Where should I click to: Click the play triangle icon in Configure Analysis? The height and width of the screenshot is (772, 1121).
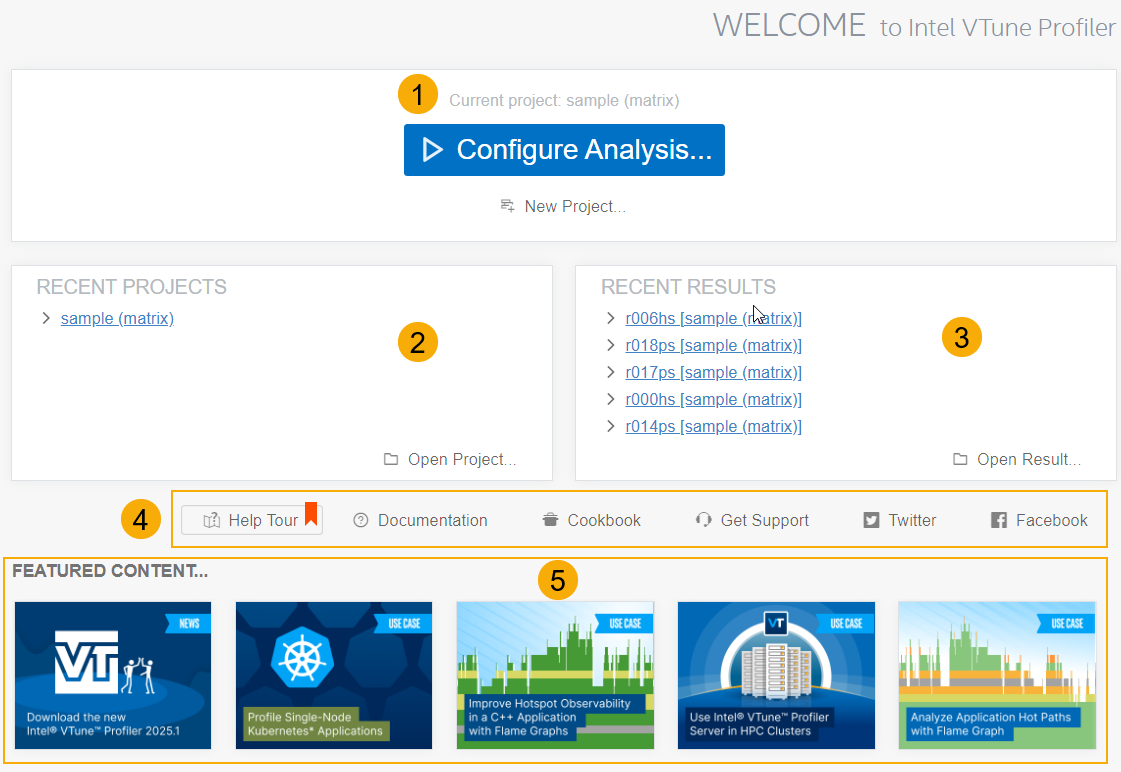point(432,150)
